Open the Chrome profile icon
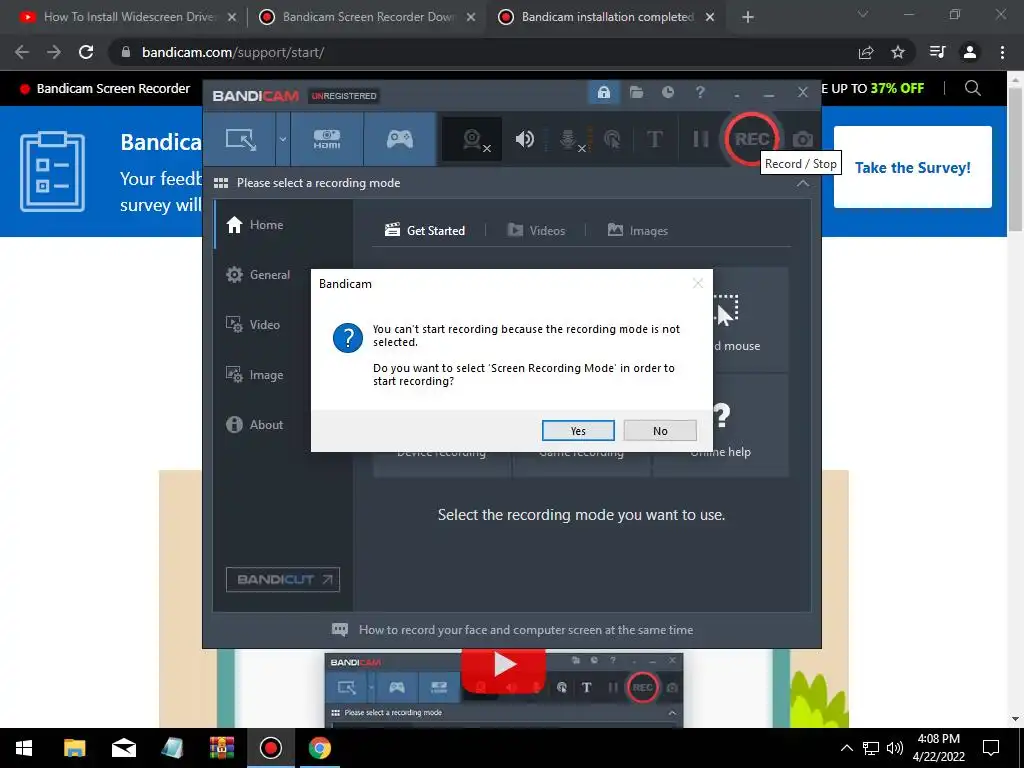The width and height of the screenshot is (1024, 768). (969, 52)
